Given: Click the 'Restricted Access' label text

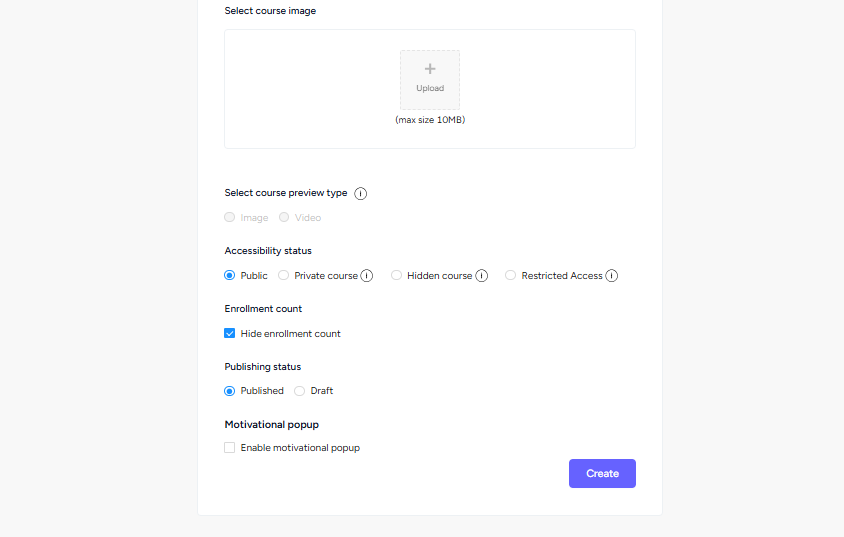Looking at the screenshot, I should (561, 276).
